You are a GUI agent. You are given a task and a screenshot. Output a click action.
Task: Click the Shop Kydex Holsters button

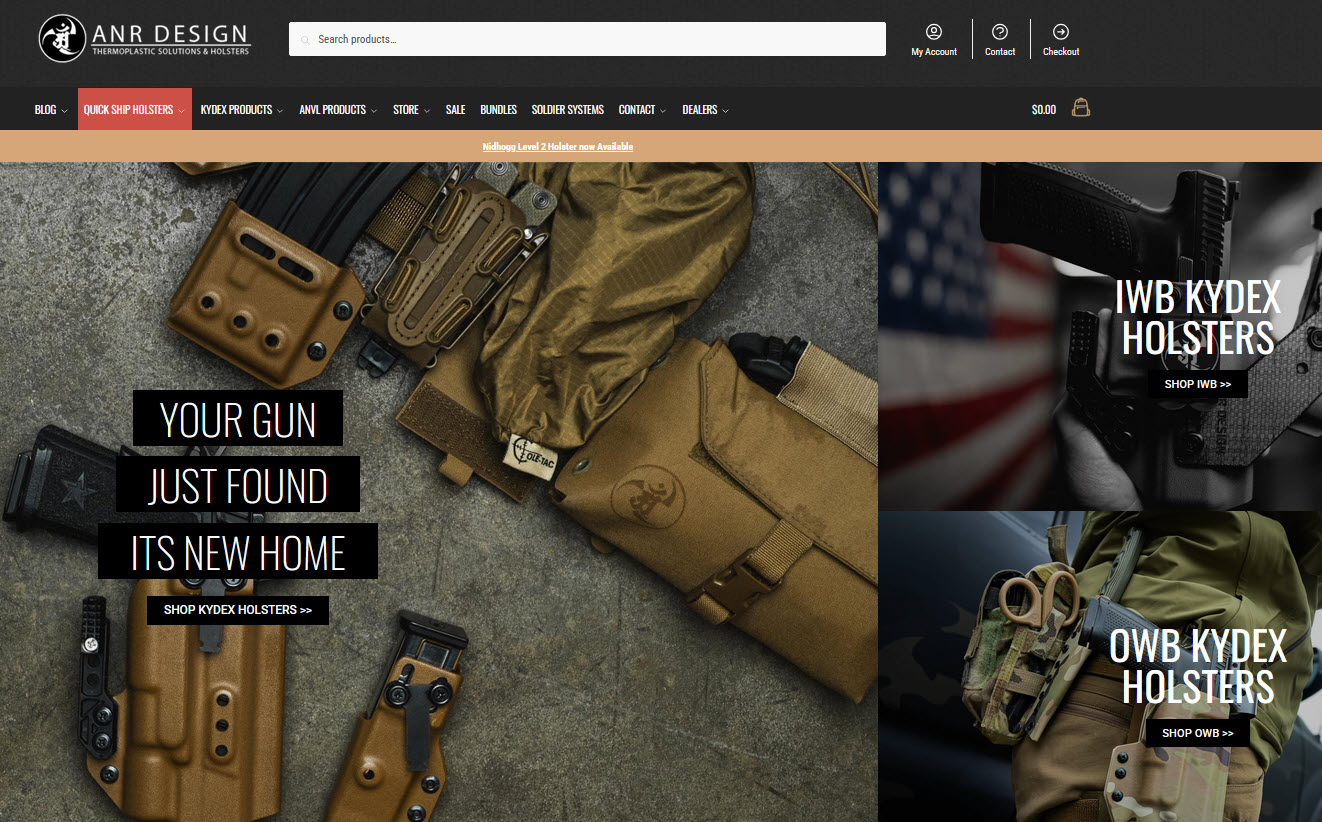pos(238,610)
